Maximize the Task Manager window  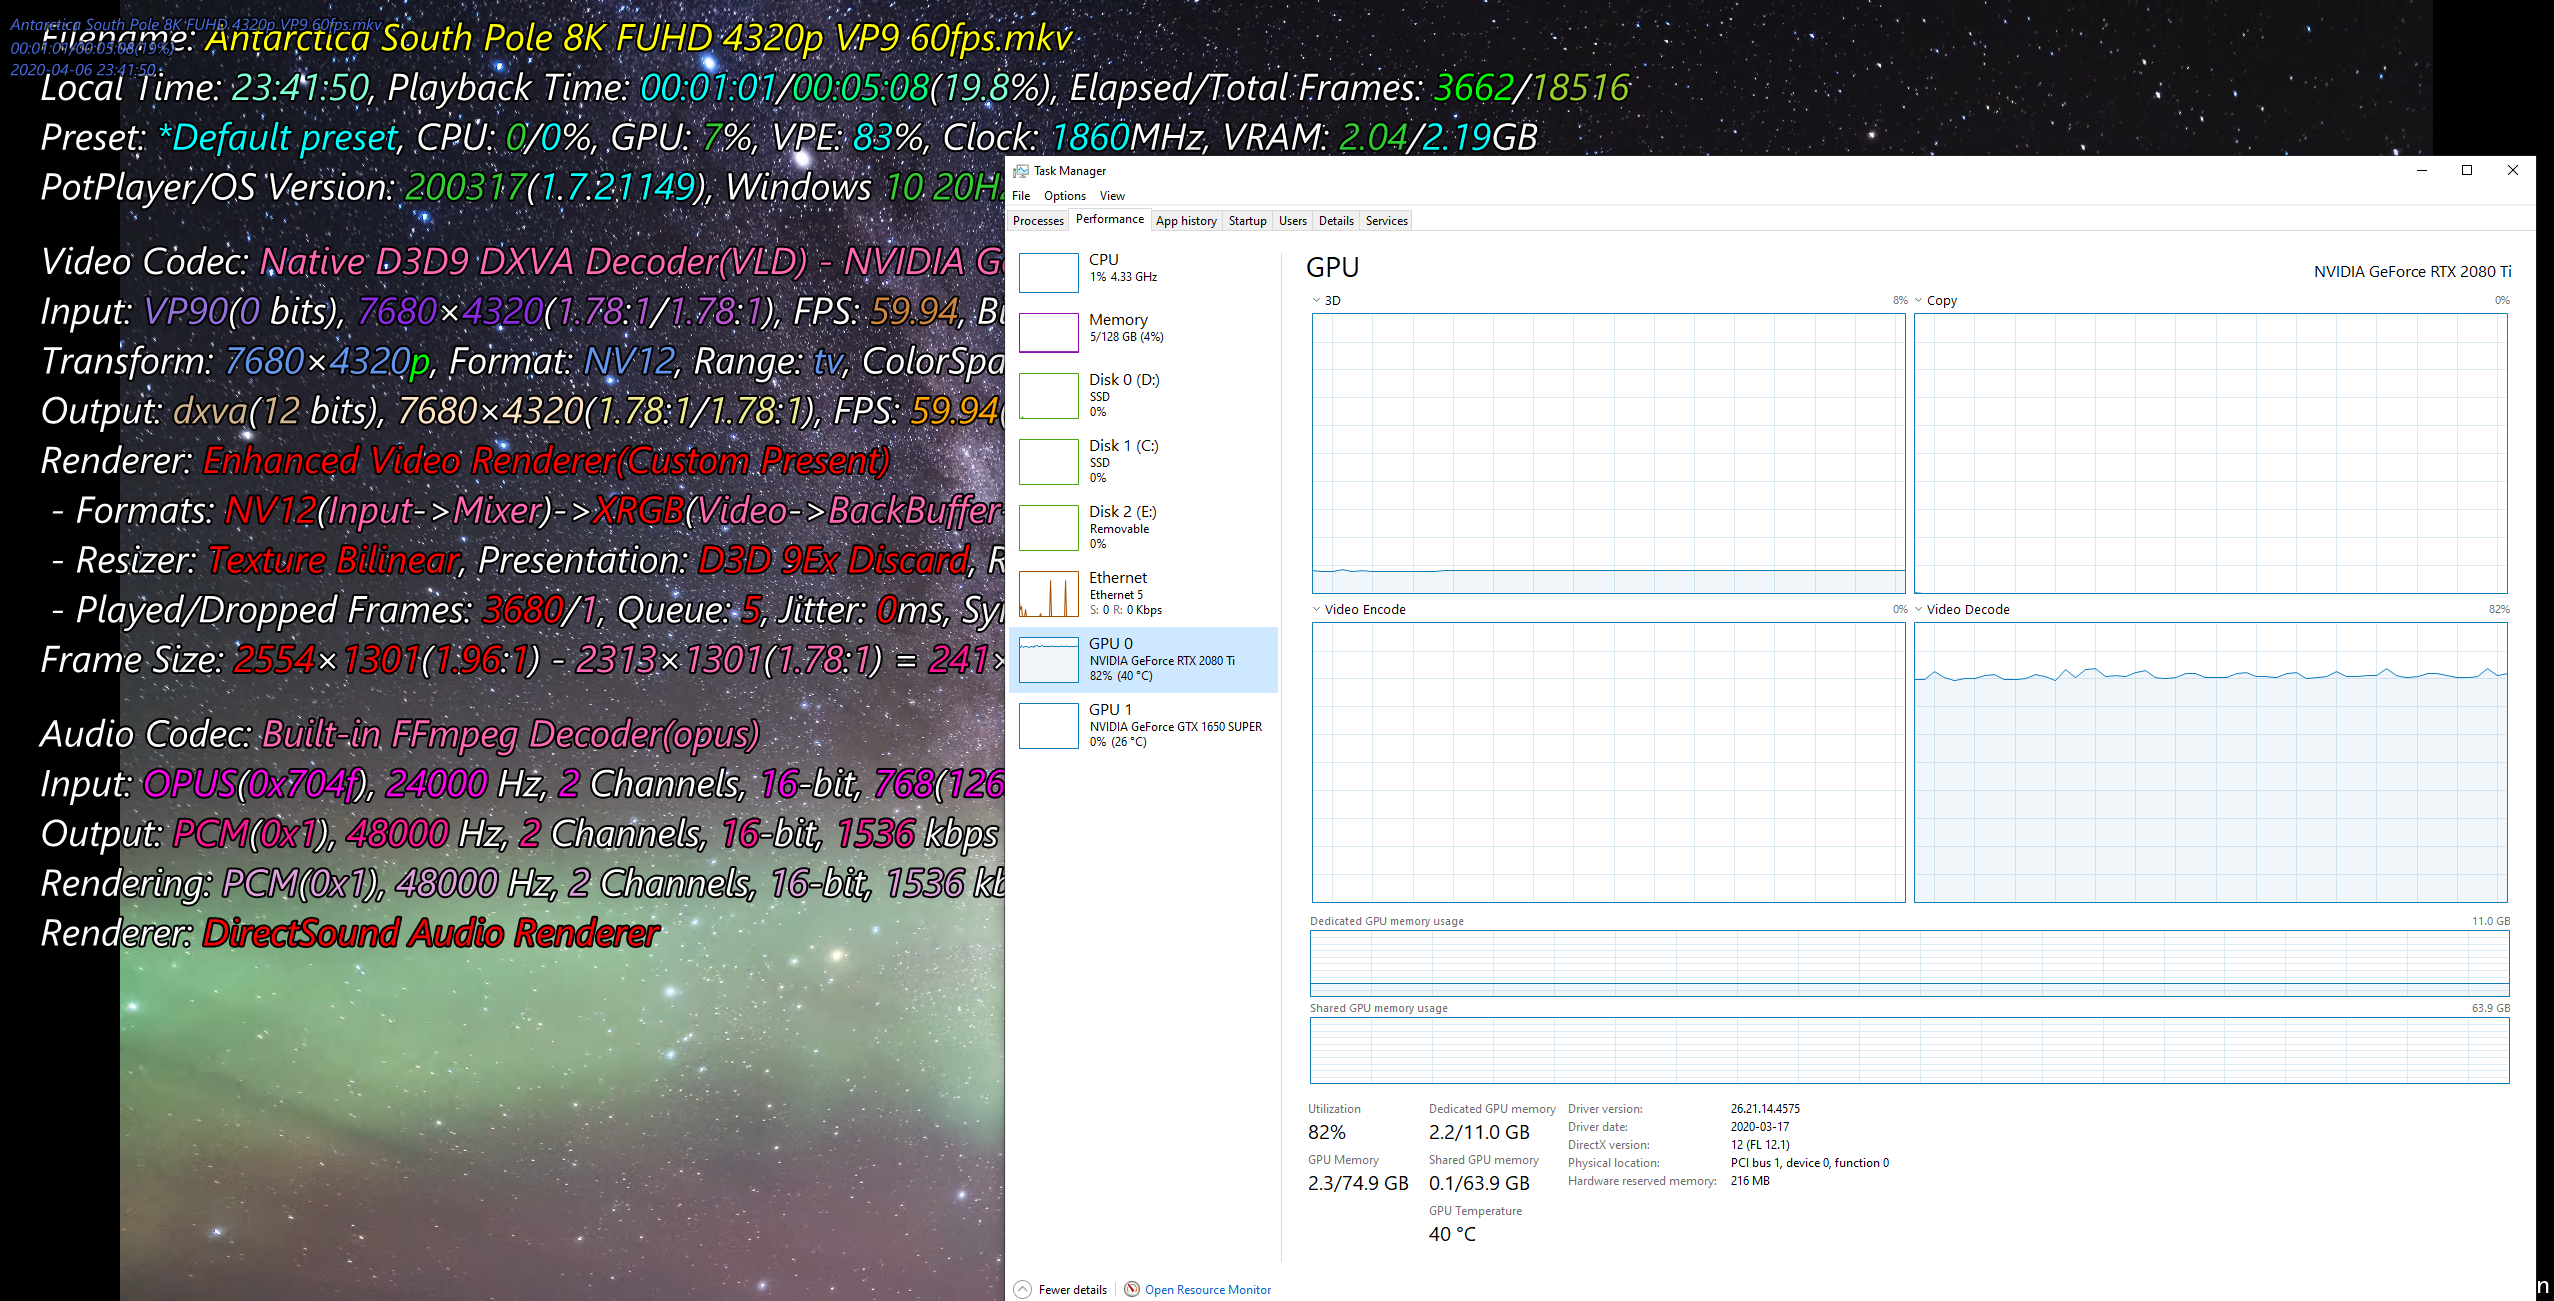[x=2466, y=170]
